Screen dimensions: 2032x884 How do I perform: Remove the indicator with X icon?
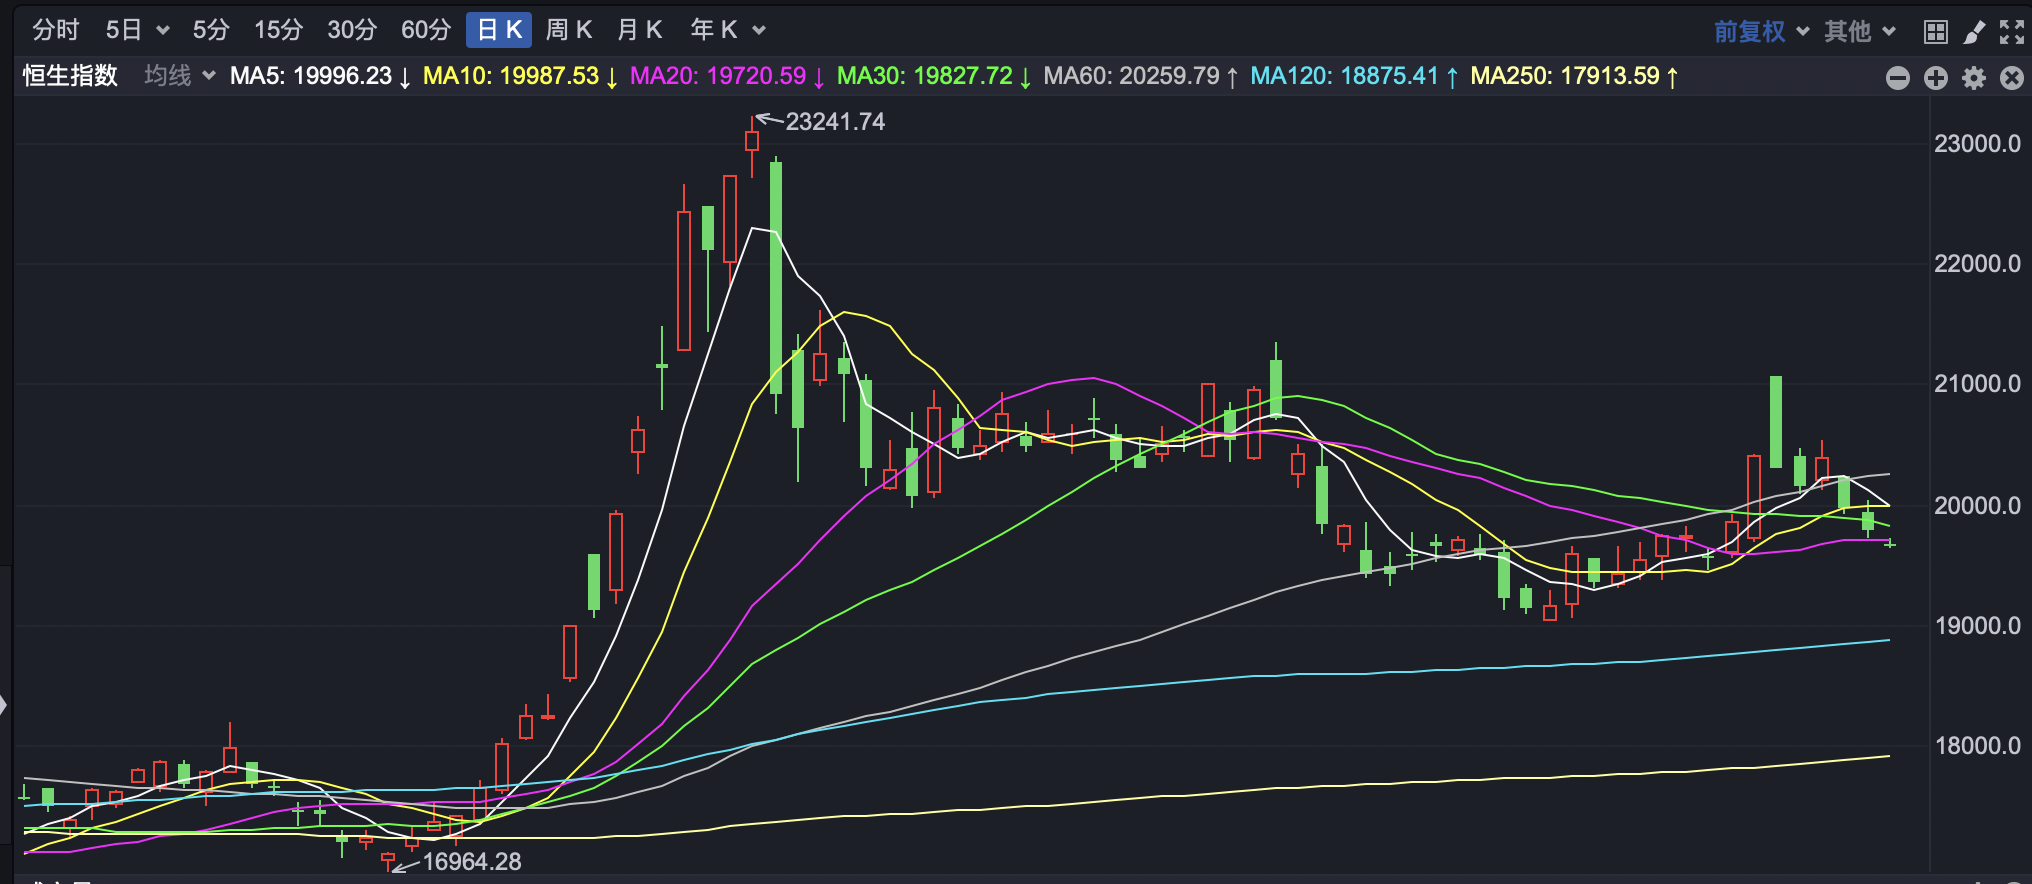2012,78
